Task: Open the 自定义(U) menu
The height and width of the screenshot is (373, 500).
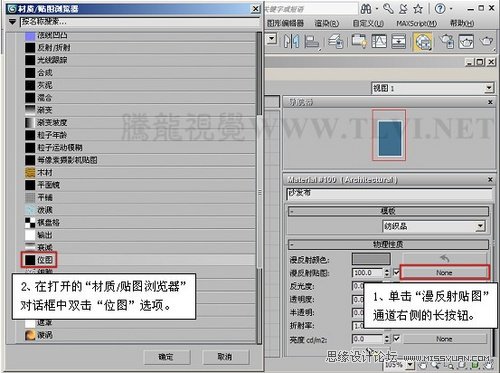Action: click(368, 23)
